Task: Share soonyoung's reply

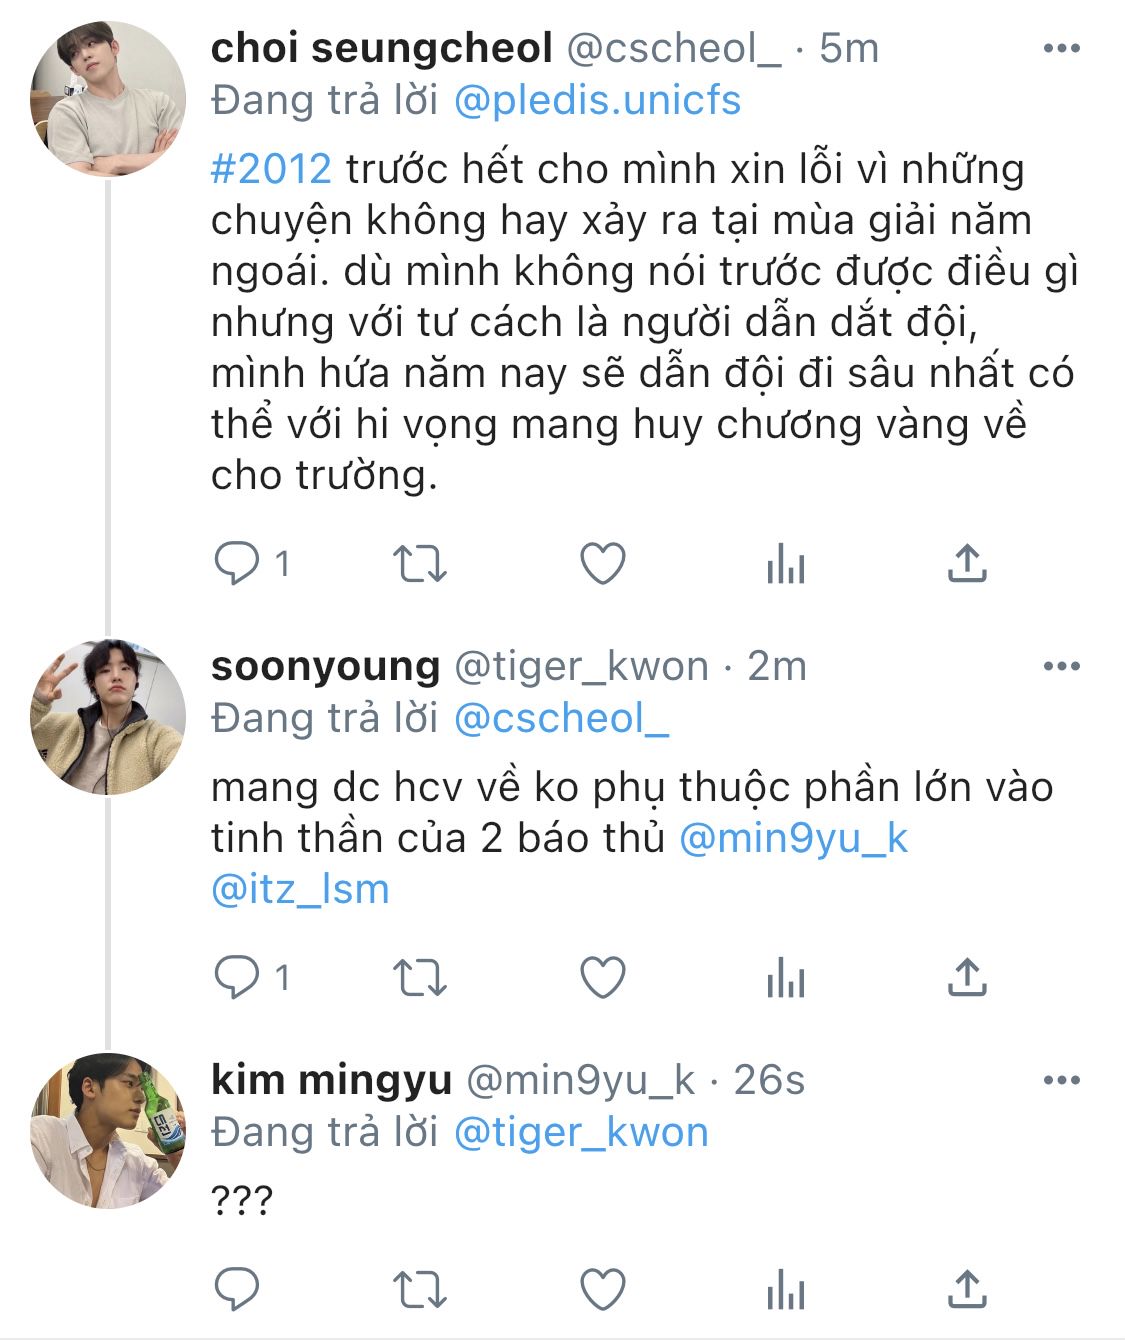Action: pyautogui.click(x=967, y=977)
